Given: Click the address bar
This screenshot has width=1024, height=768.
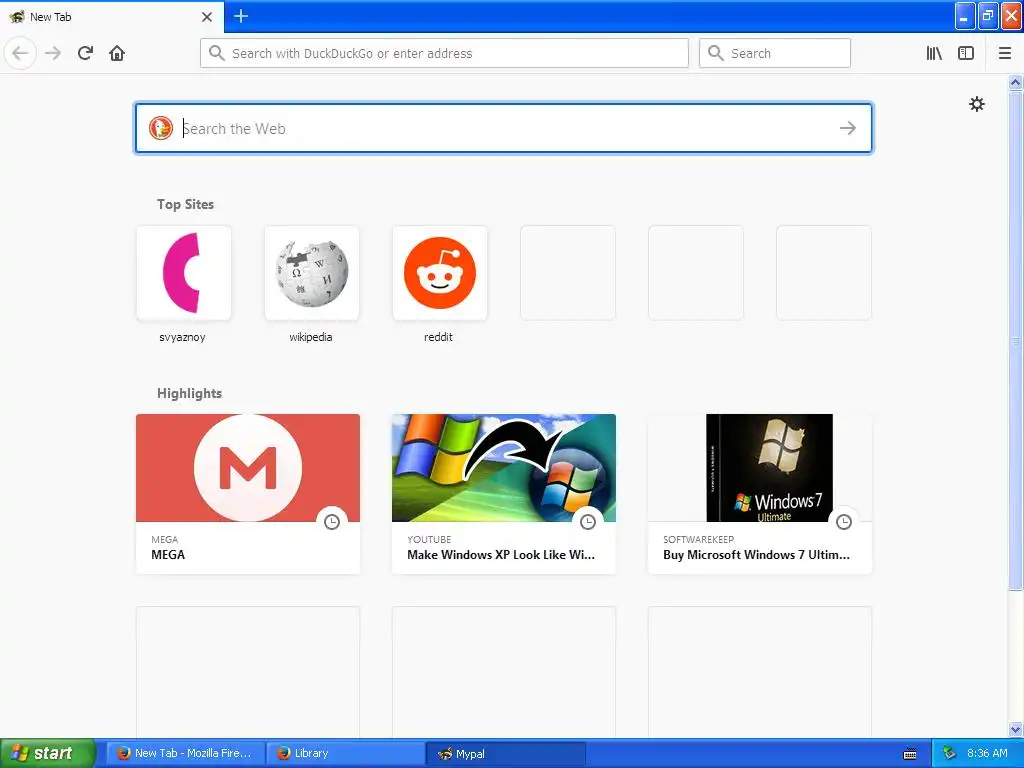Looking at the screenshot, I should pos(444,53).
